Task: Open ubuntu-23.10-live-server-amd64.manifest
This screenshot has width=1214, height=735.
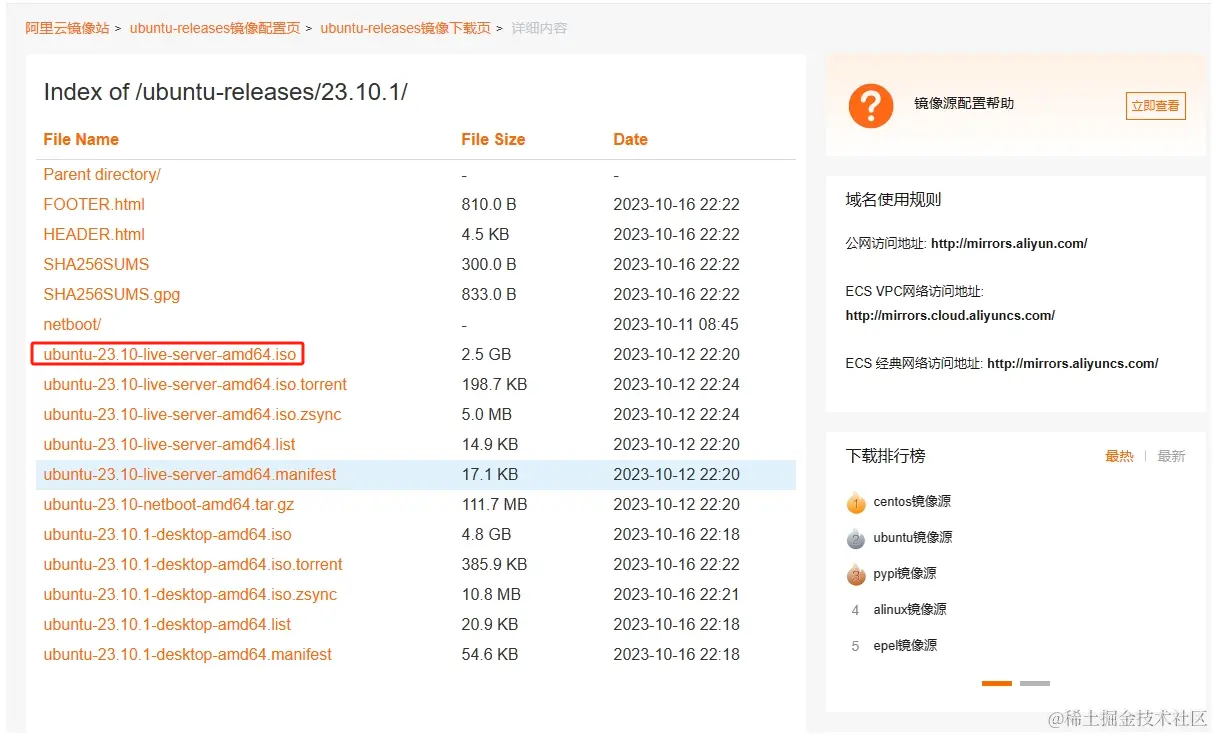Action: click(x=190, y=474)
